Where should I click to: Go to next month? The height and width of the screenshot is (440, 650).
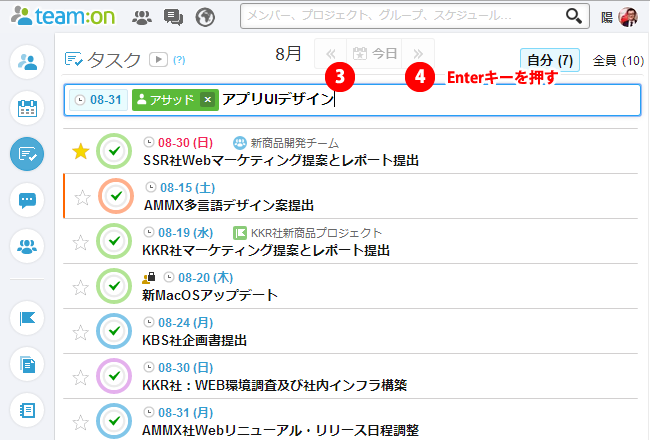point(418,54)
